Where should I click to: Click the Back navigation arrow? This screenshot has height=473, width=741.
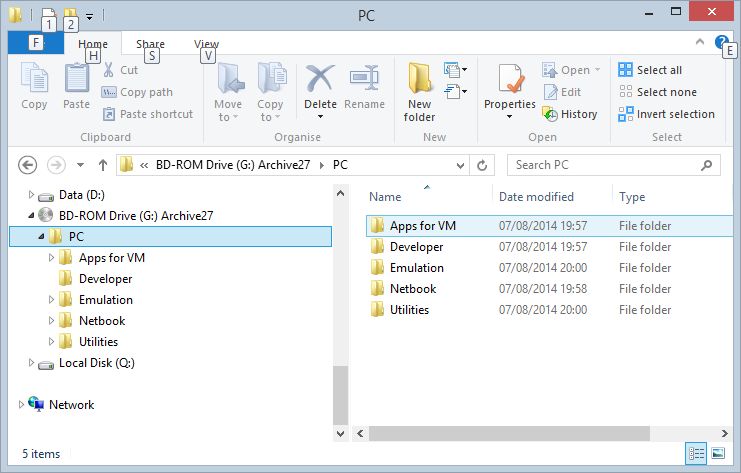[27, 165]
